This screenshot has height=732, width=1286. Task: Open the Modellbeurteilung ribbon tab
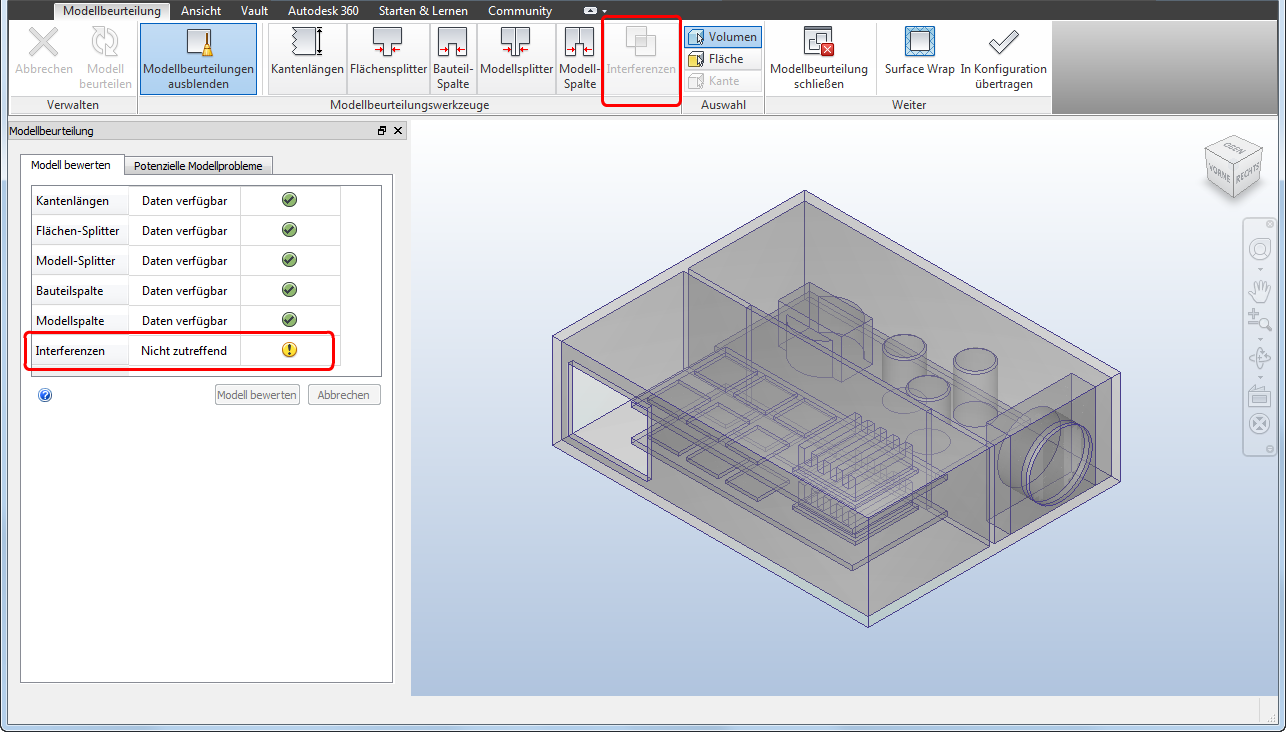click(x=112, y=11)
